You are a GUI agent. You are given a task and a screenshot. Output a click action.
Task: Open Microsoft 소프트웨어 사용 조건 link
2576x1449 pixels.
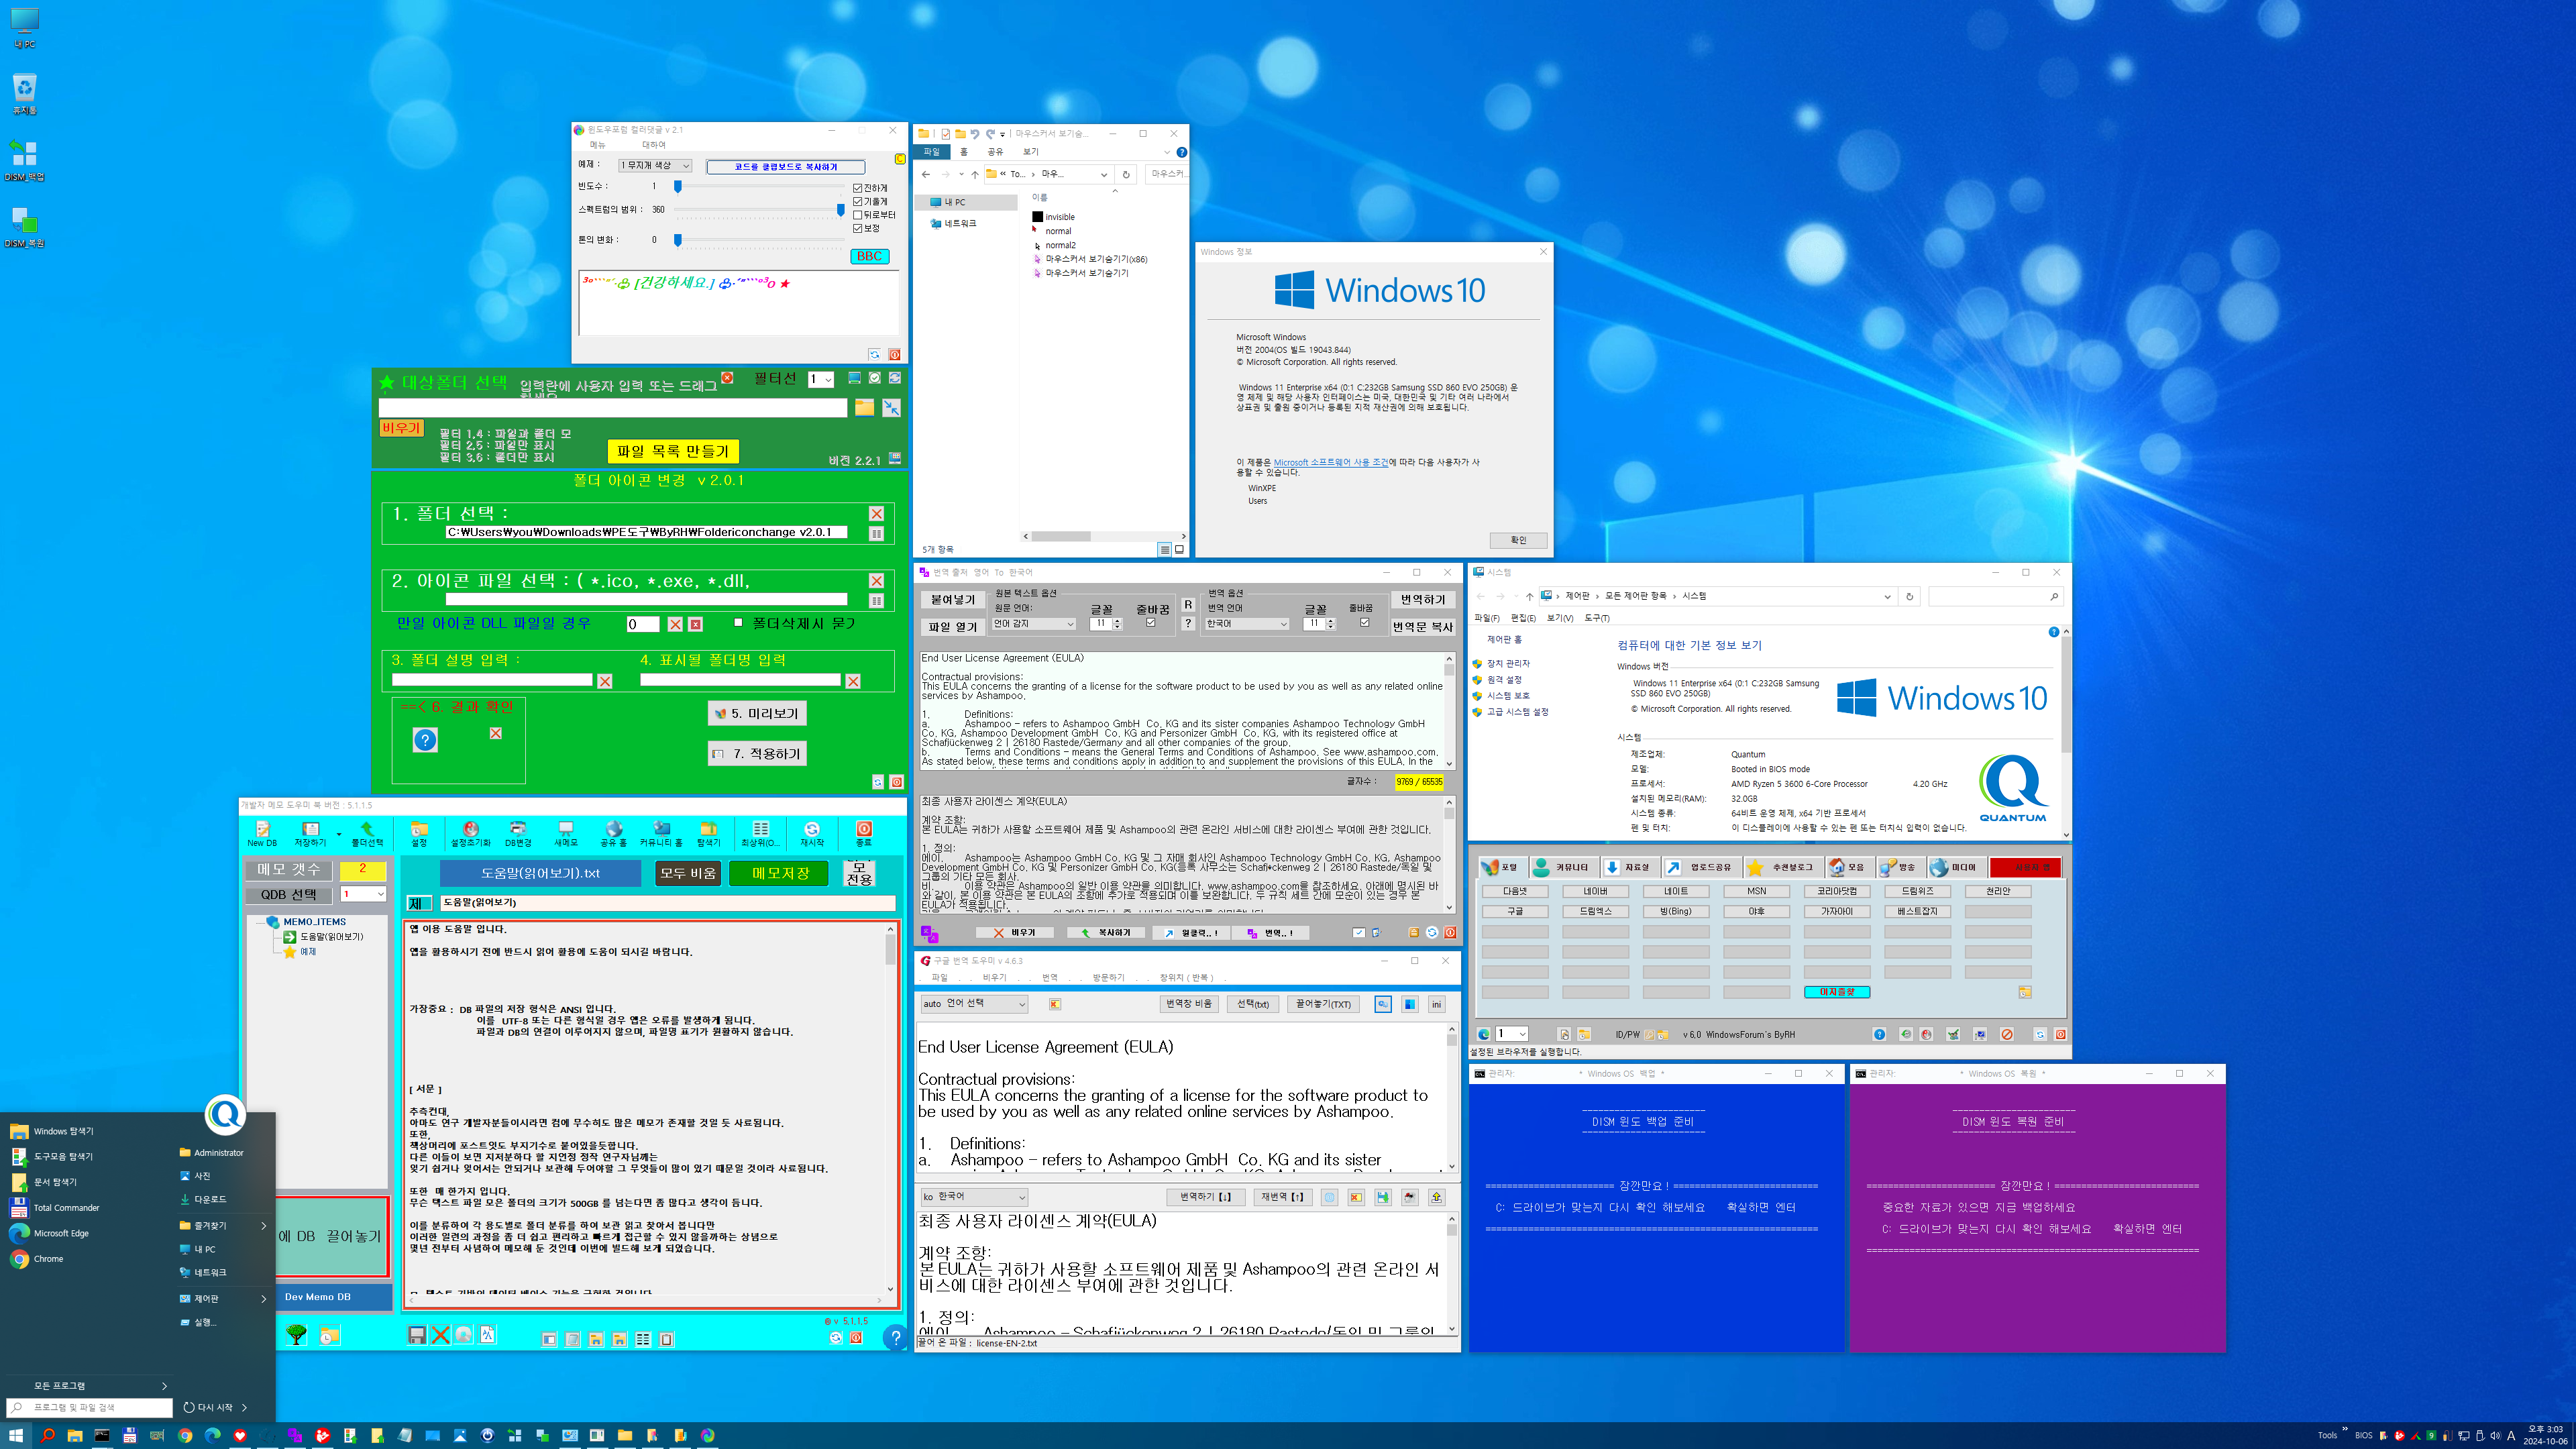1330,462
